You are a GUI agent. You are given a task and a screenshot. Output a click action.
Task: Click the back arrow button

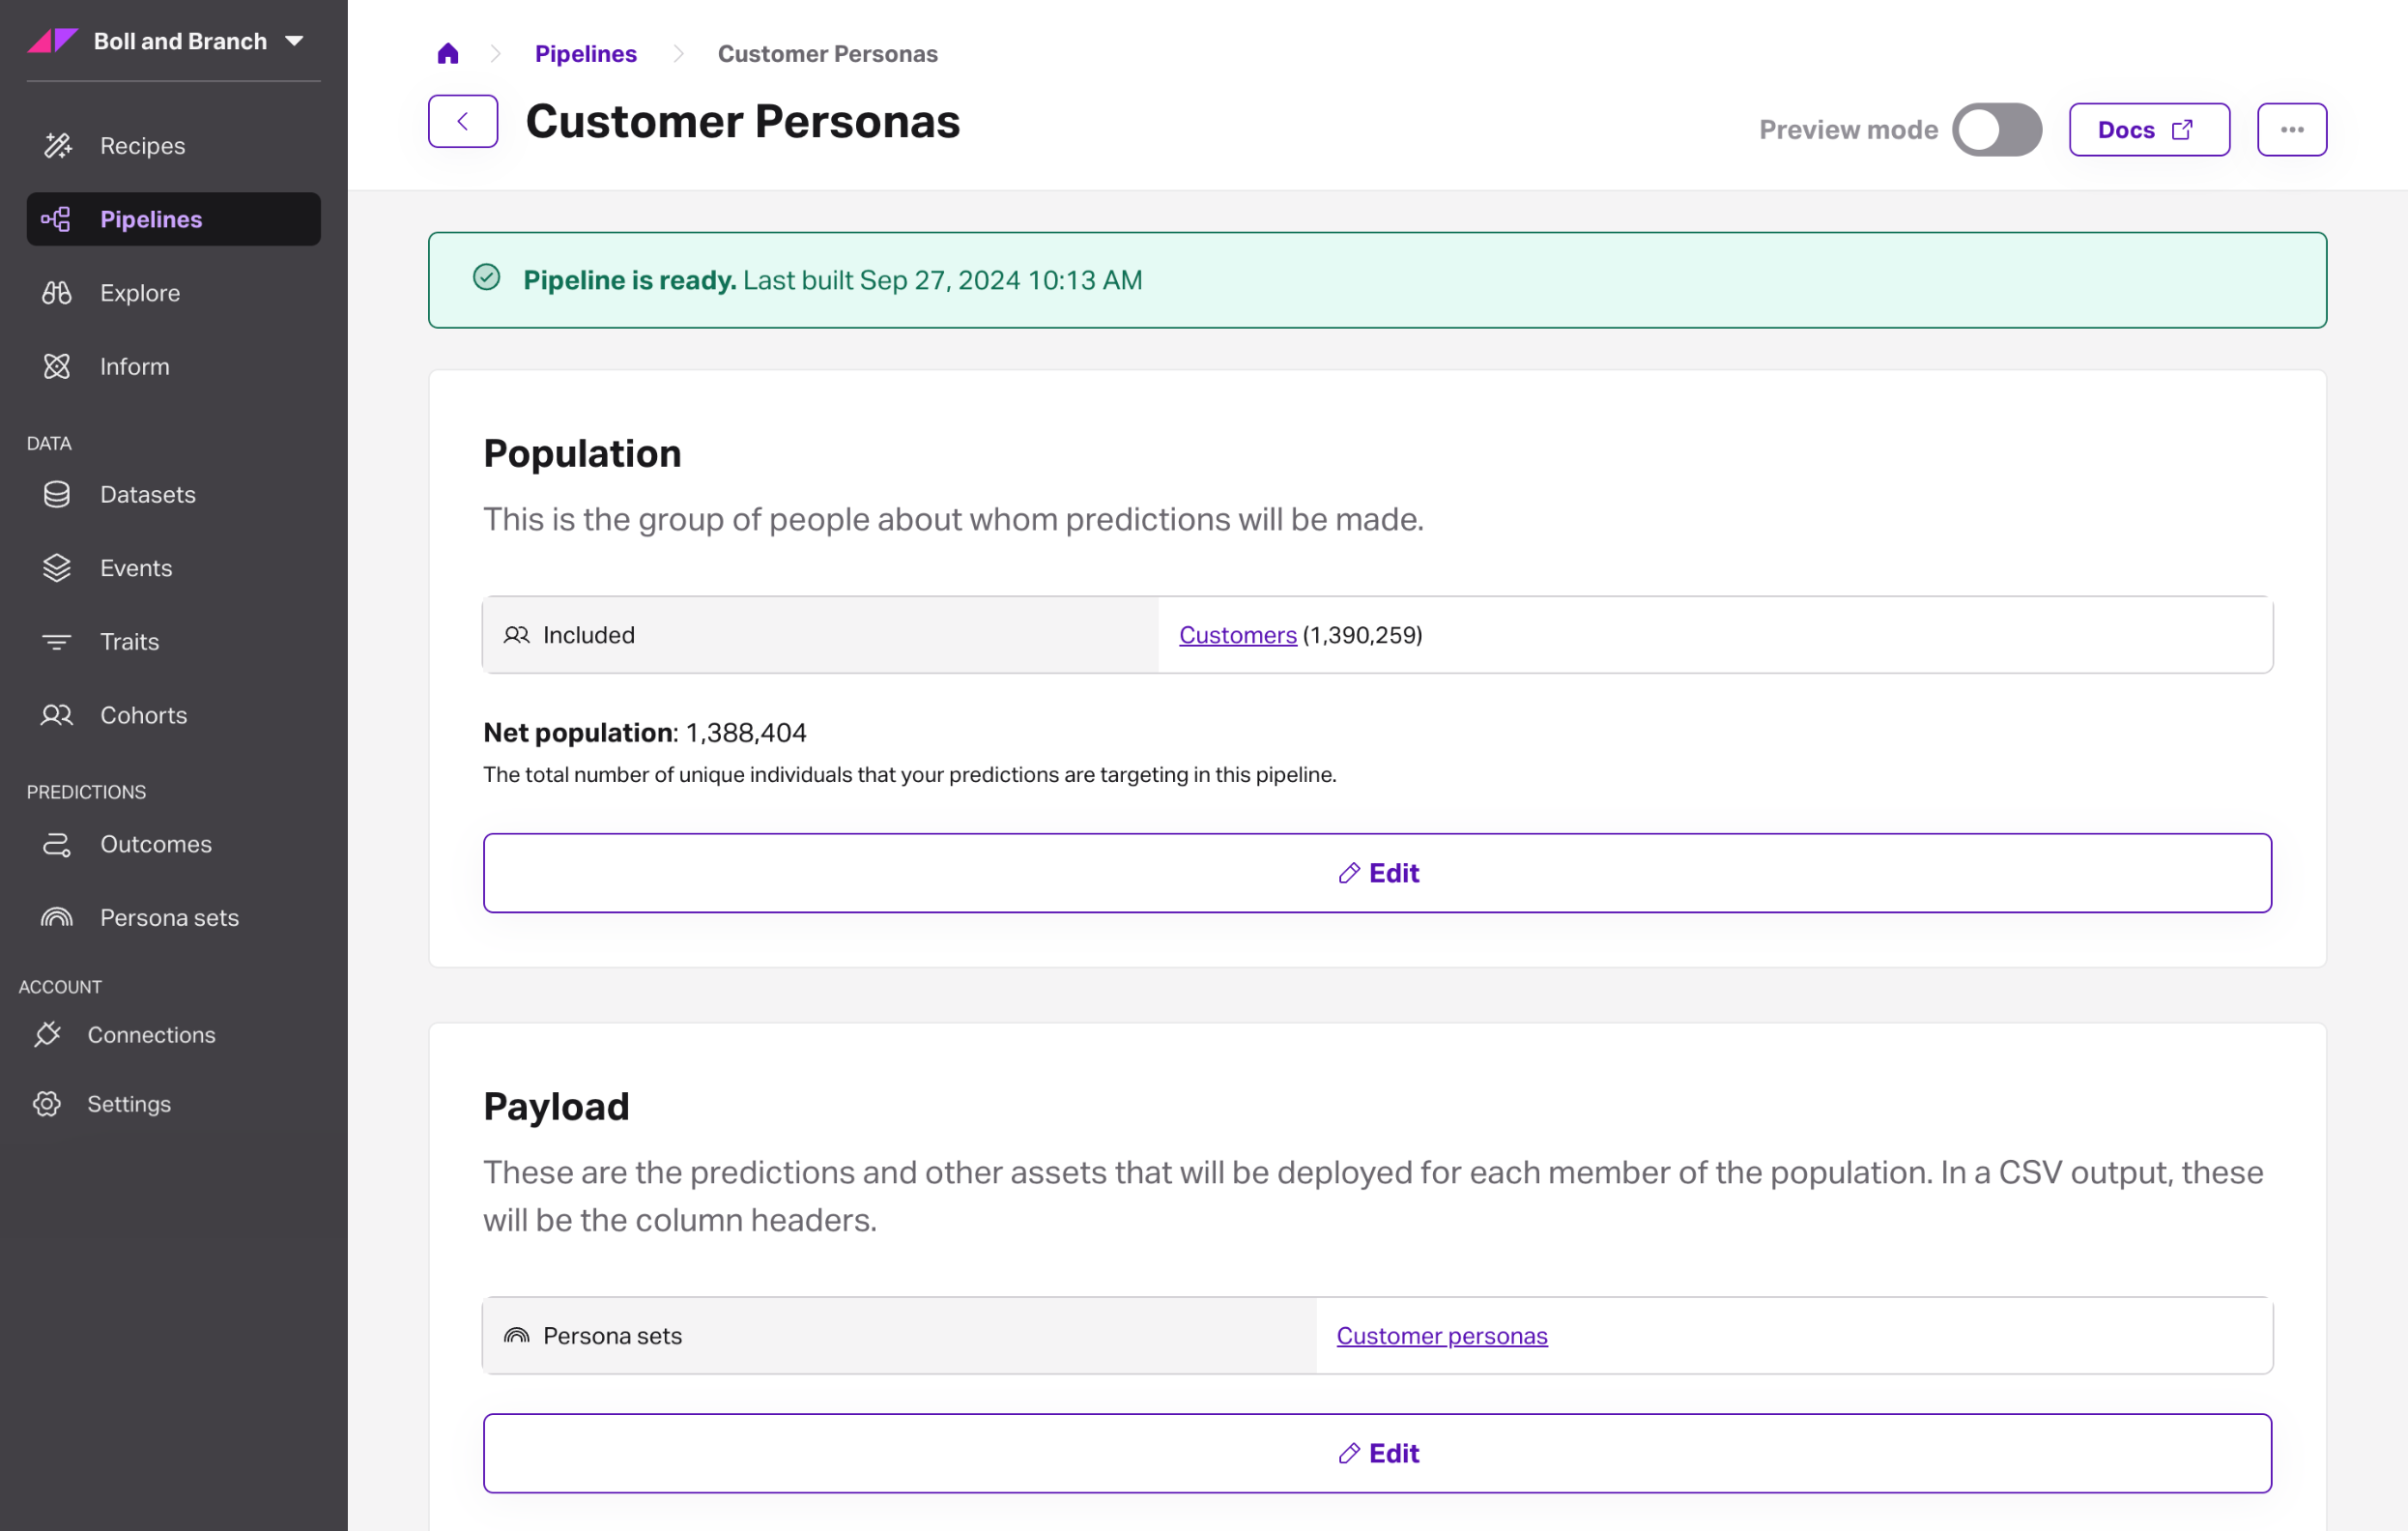[x=463, y=122]
